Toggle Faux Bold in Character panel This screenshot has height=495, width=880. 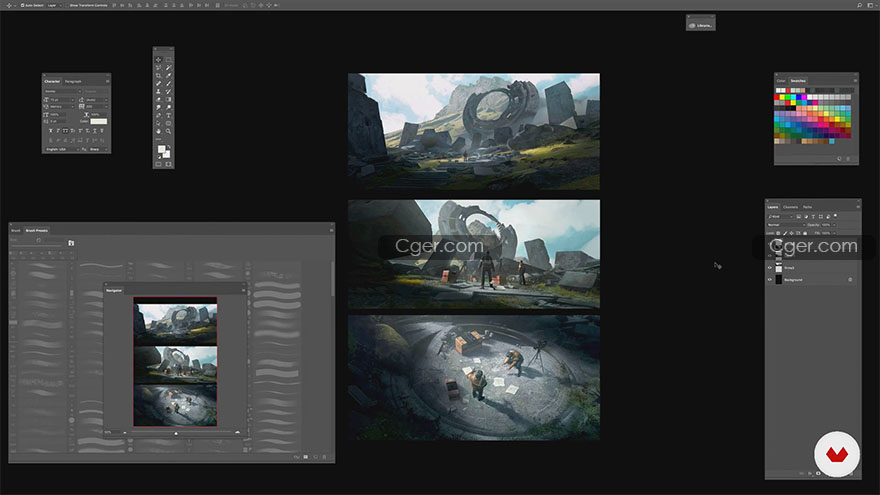[x=51, y=131]
